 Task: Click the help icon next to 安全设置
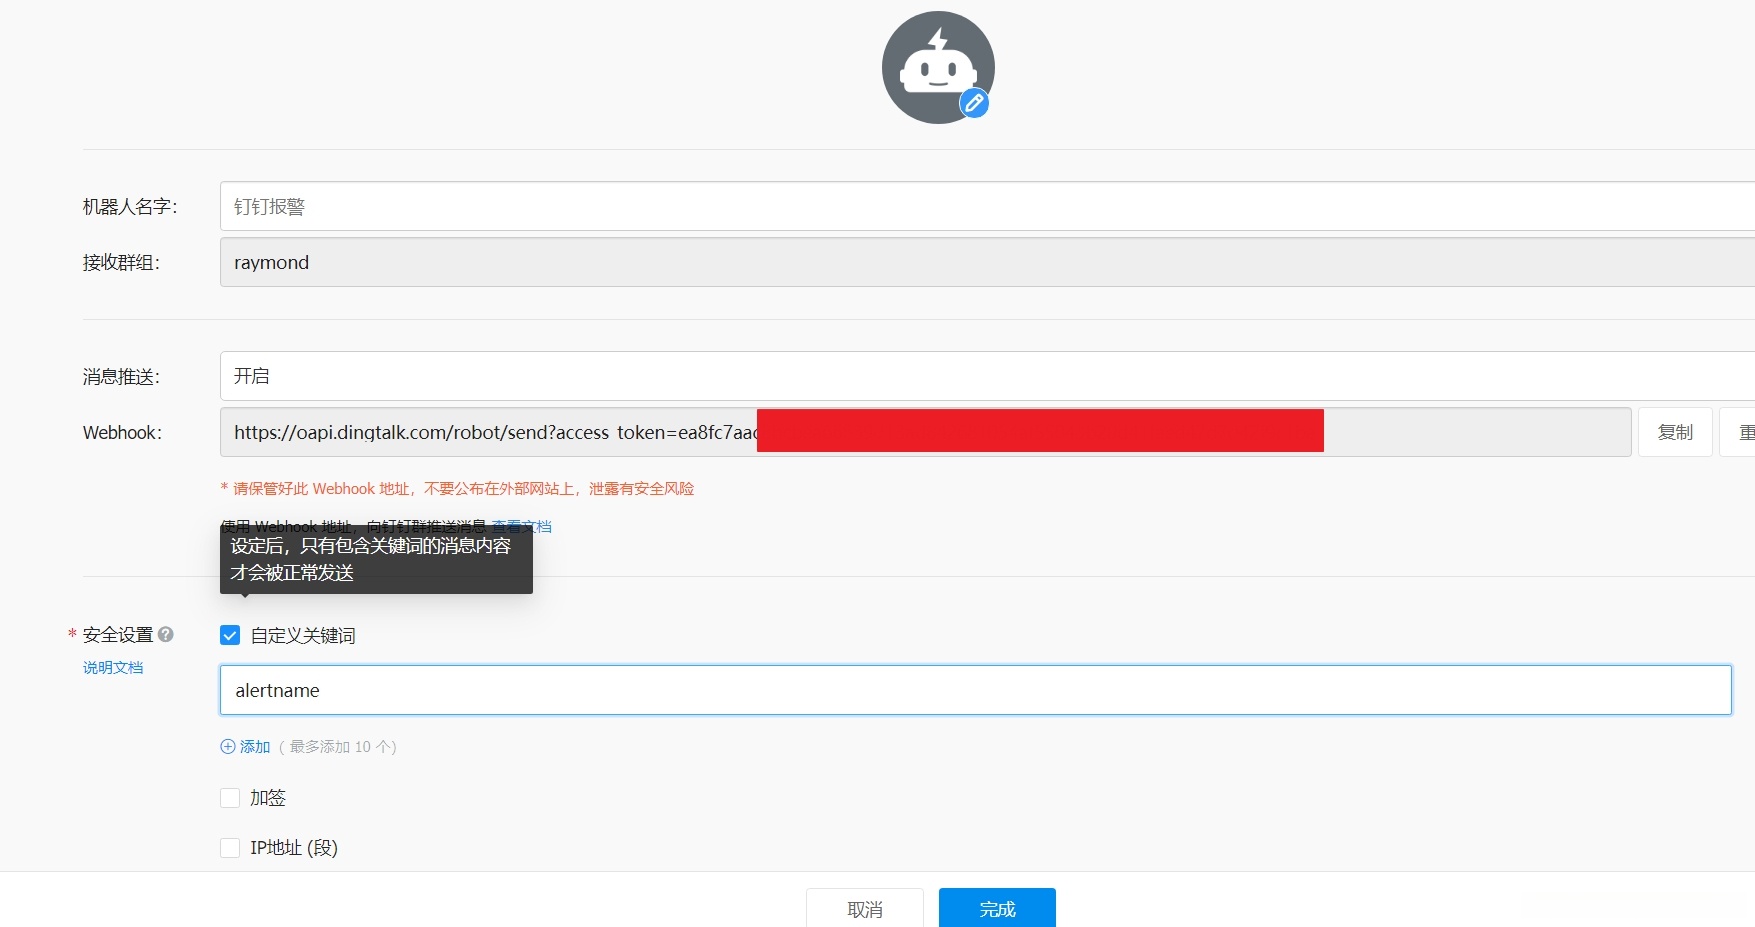tap(166, 634)
